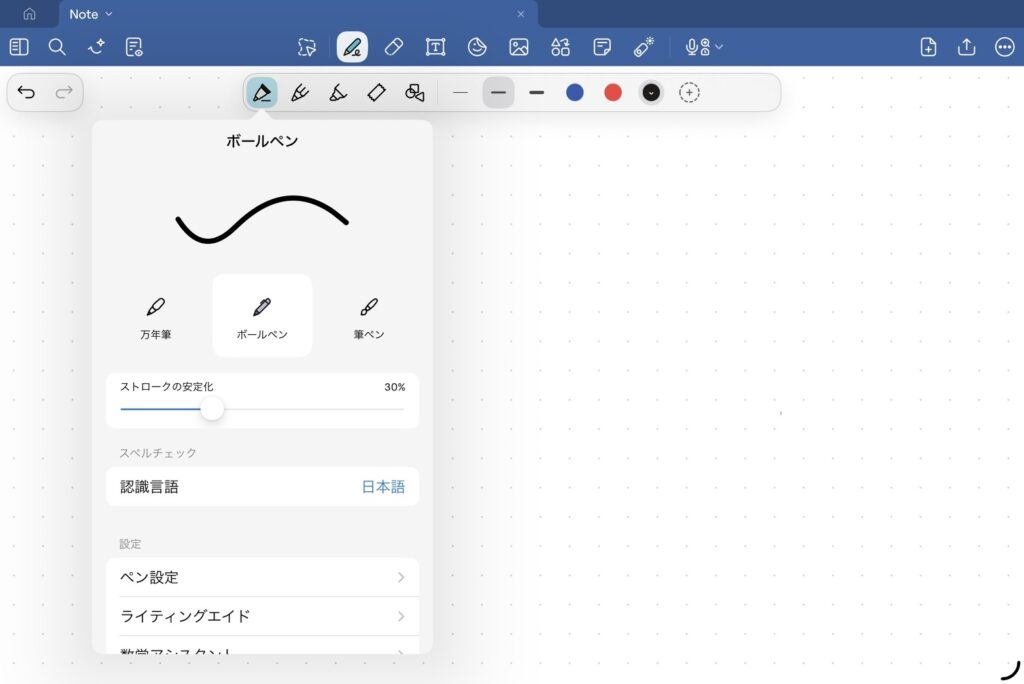Choose the 筆ペン brush pen type

coord(368,316)
